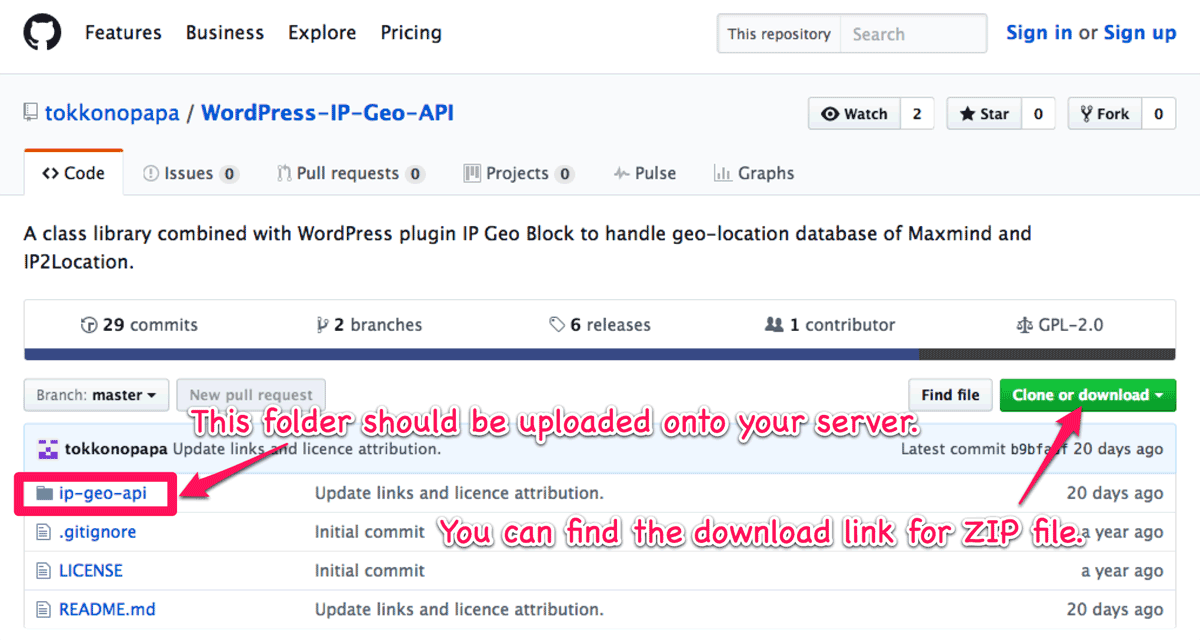Click the Sign up link
This screenshot has width=1200, height=640.
tap(1140, 33)
